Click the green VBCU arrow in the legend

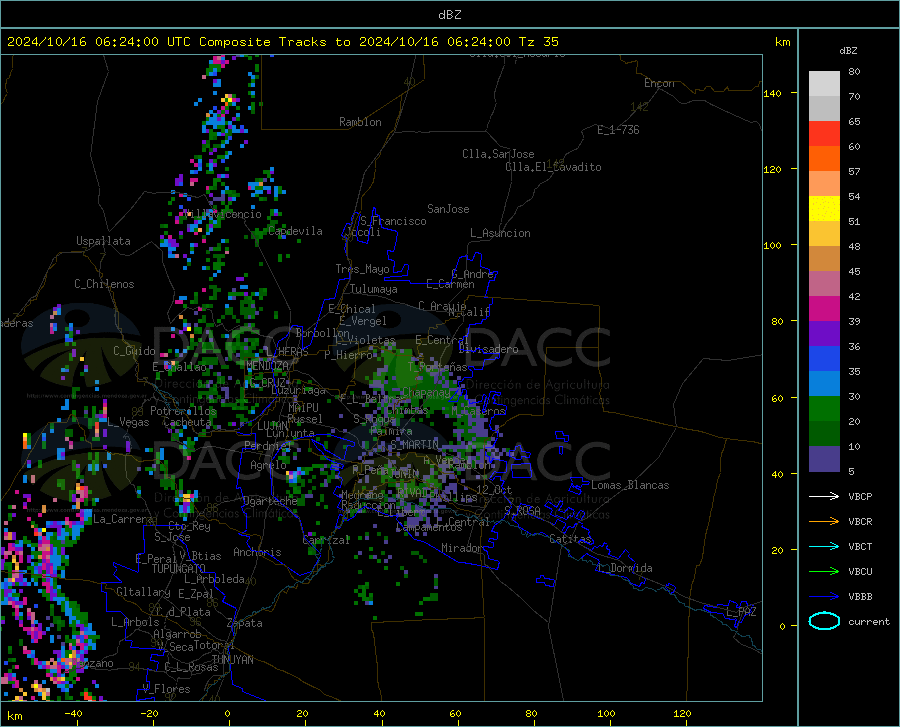click(824, 572)
